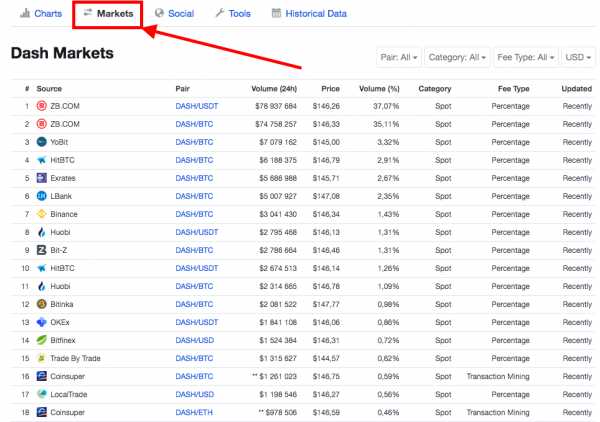Image resolution: width=600 pixels, height=422 pixels.
Task: Click the HitBTC icon in row 10
Action: [41, 268]
